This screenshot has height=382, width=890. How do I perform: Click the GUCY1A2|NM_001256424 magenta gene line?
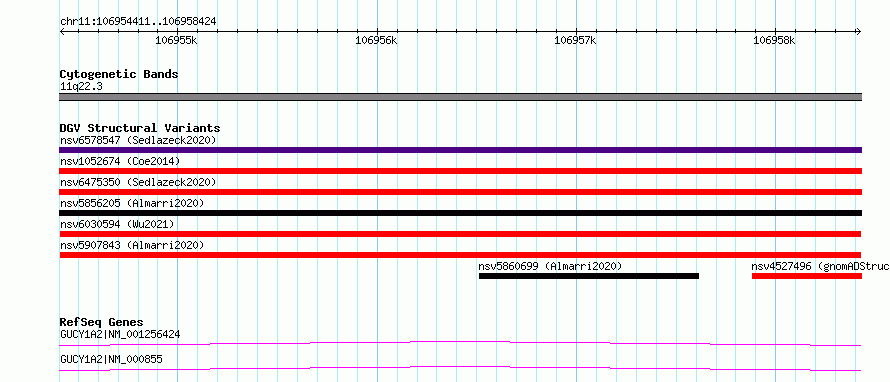pos(460,343)
